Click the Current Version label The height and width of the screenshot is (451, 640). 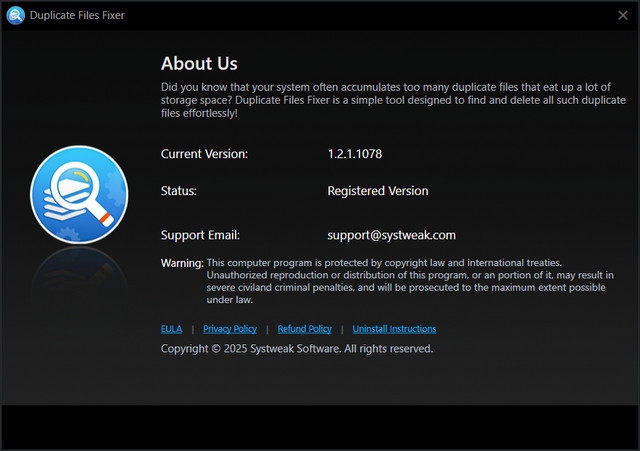tap(204, 154)
